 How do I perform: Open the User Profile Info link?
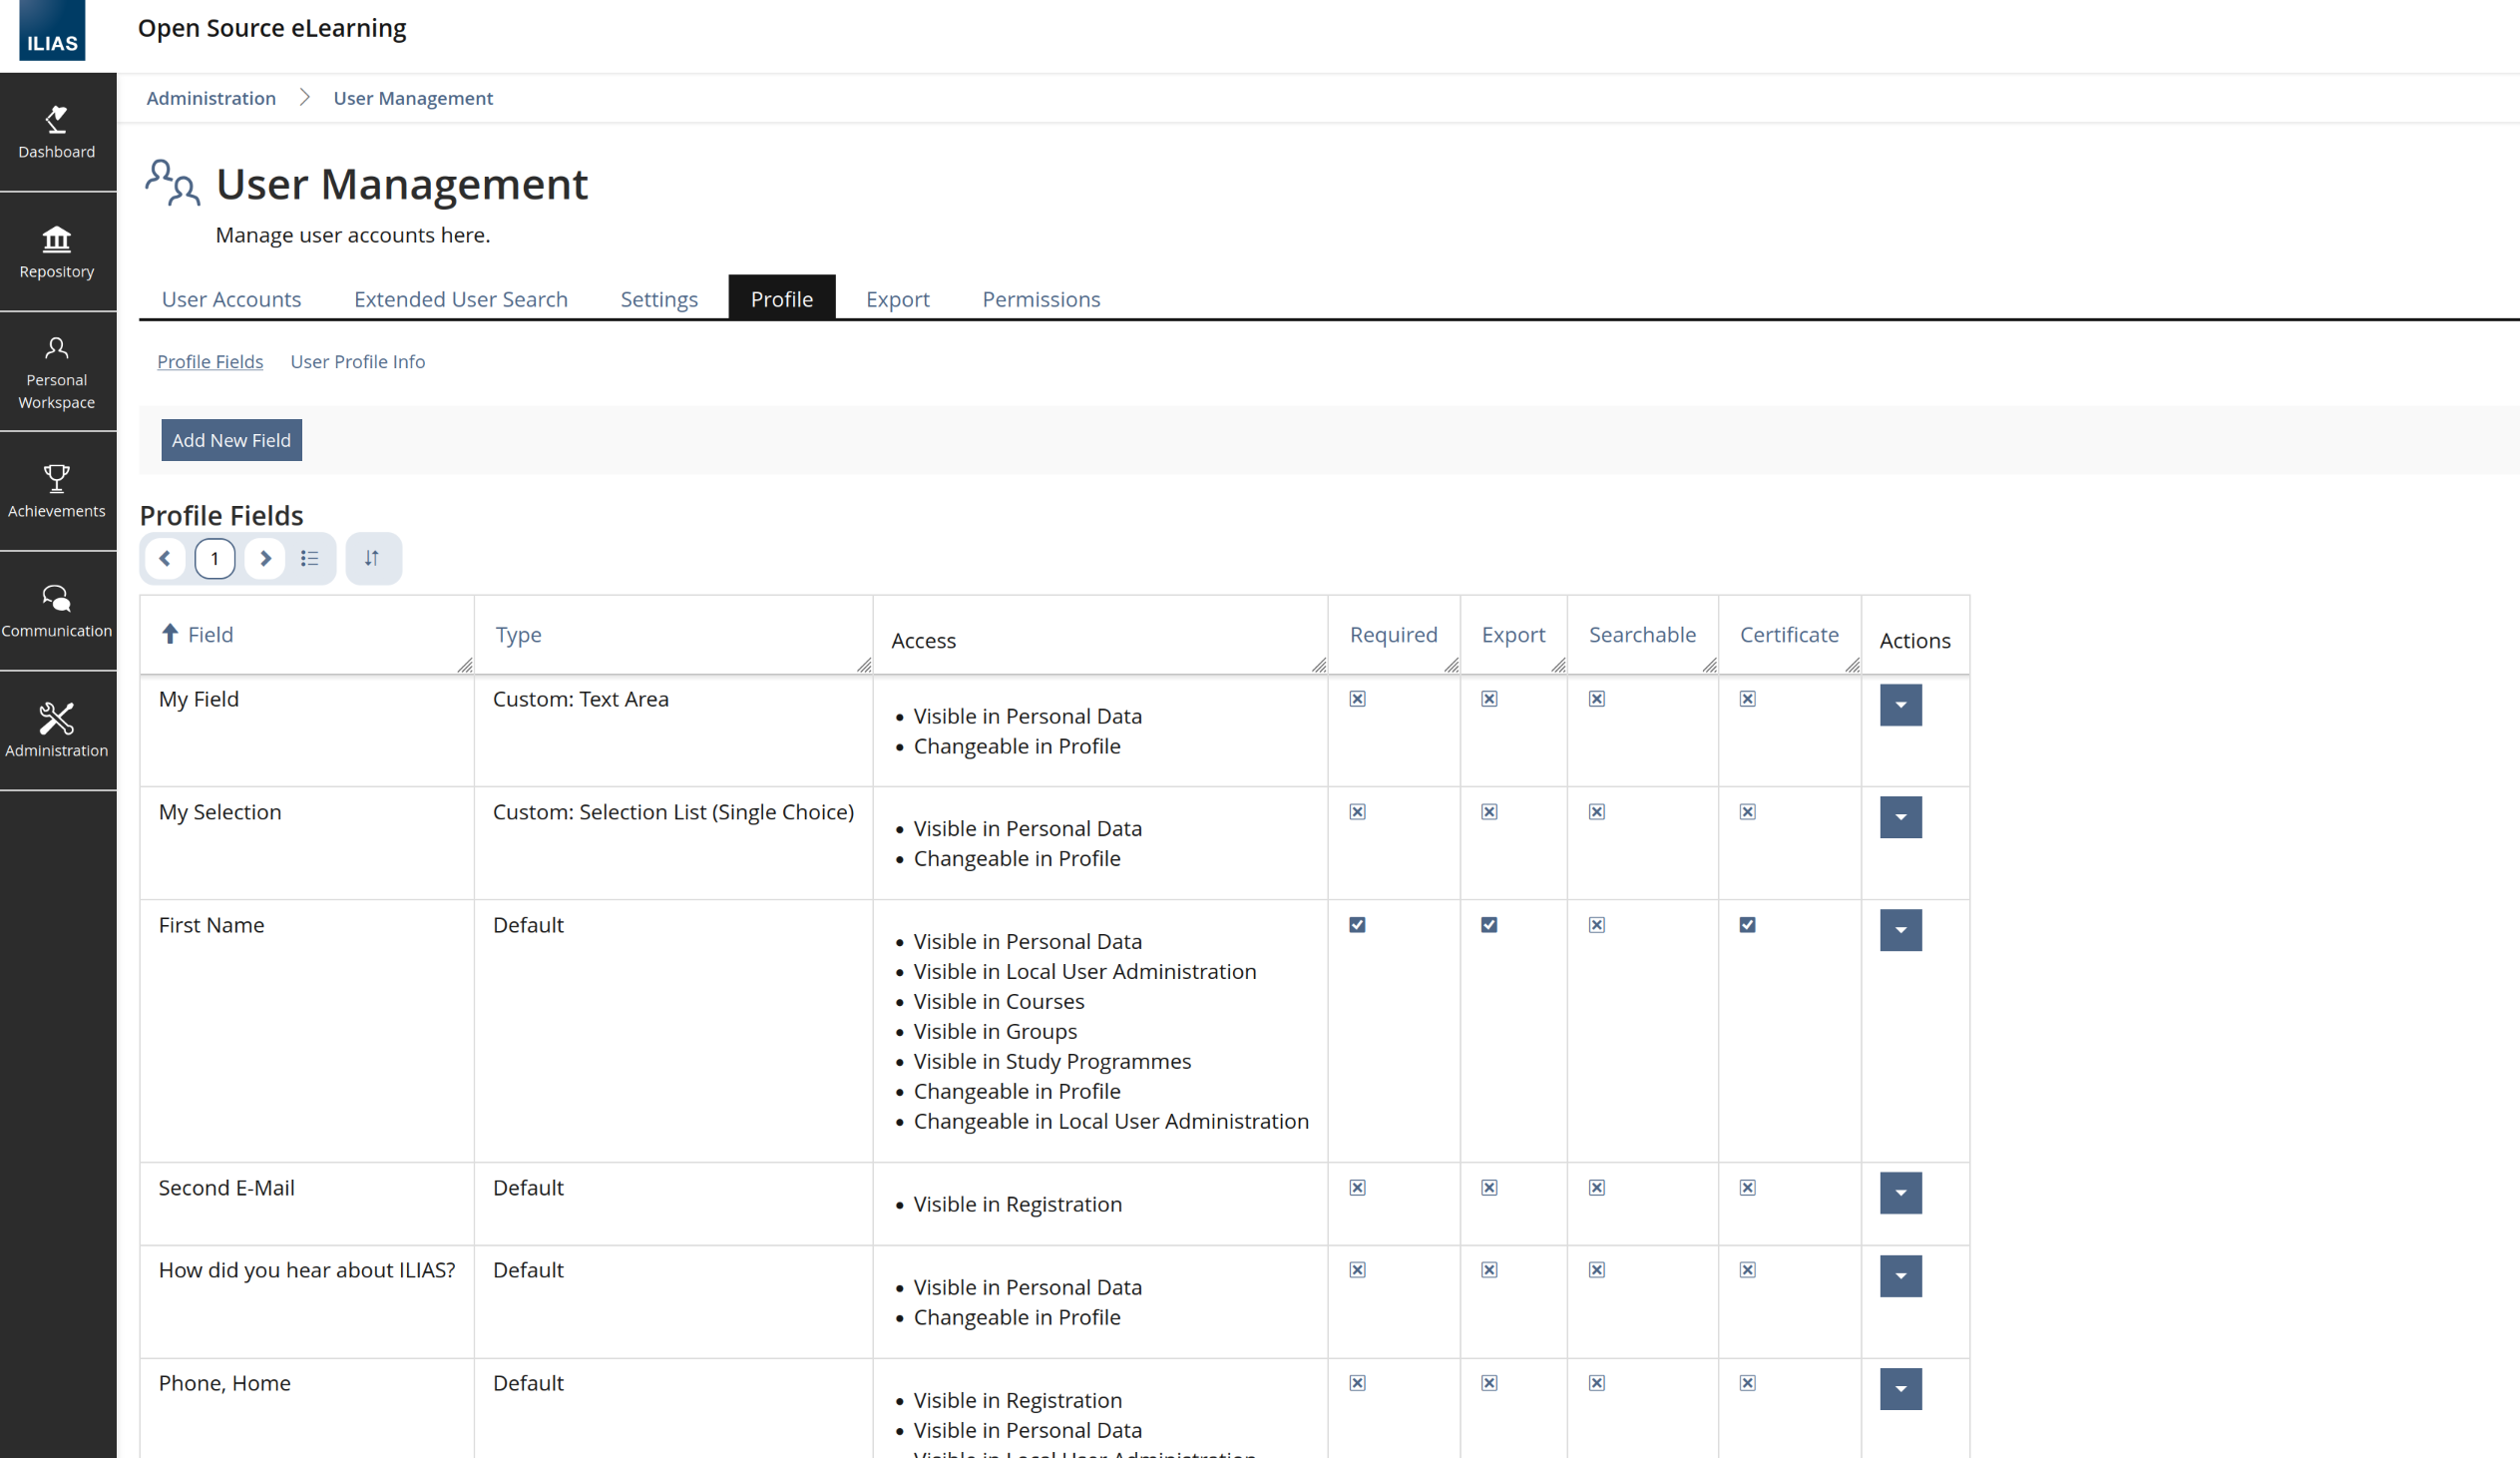(x=357, y=361)
